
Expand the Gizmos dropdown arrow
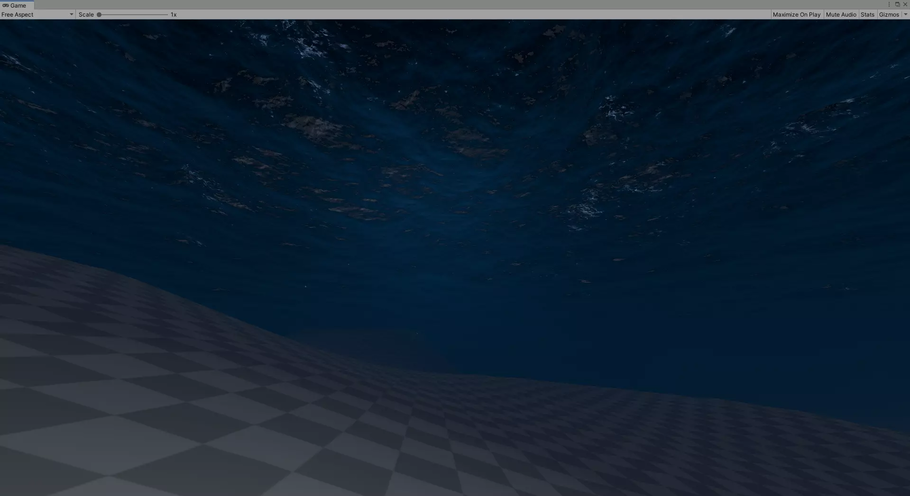[x=905, y=15]
